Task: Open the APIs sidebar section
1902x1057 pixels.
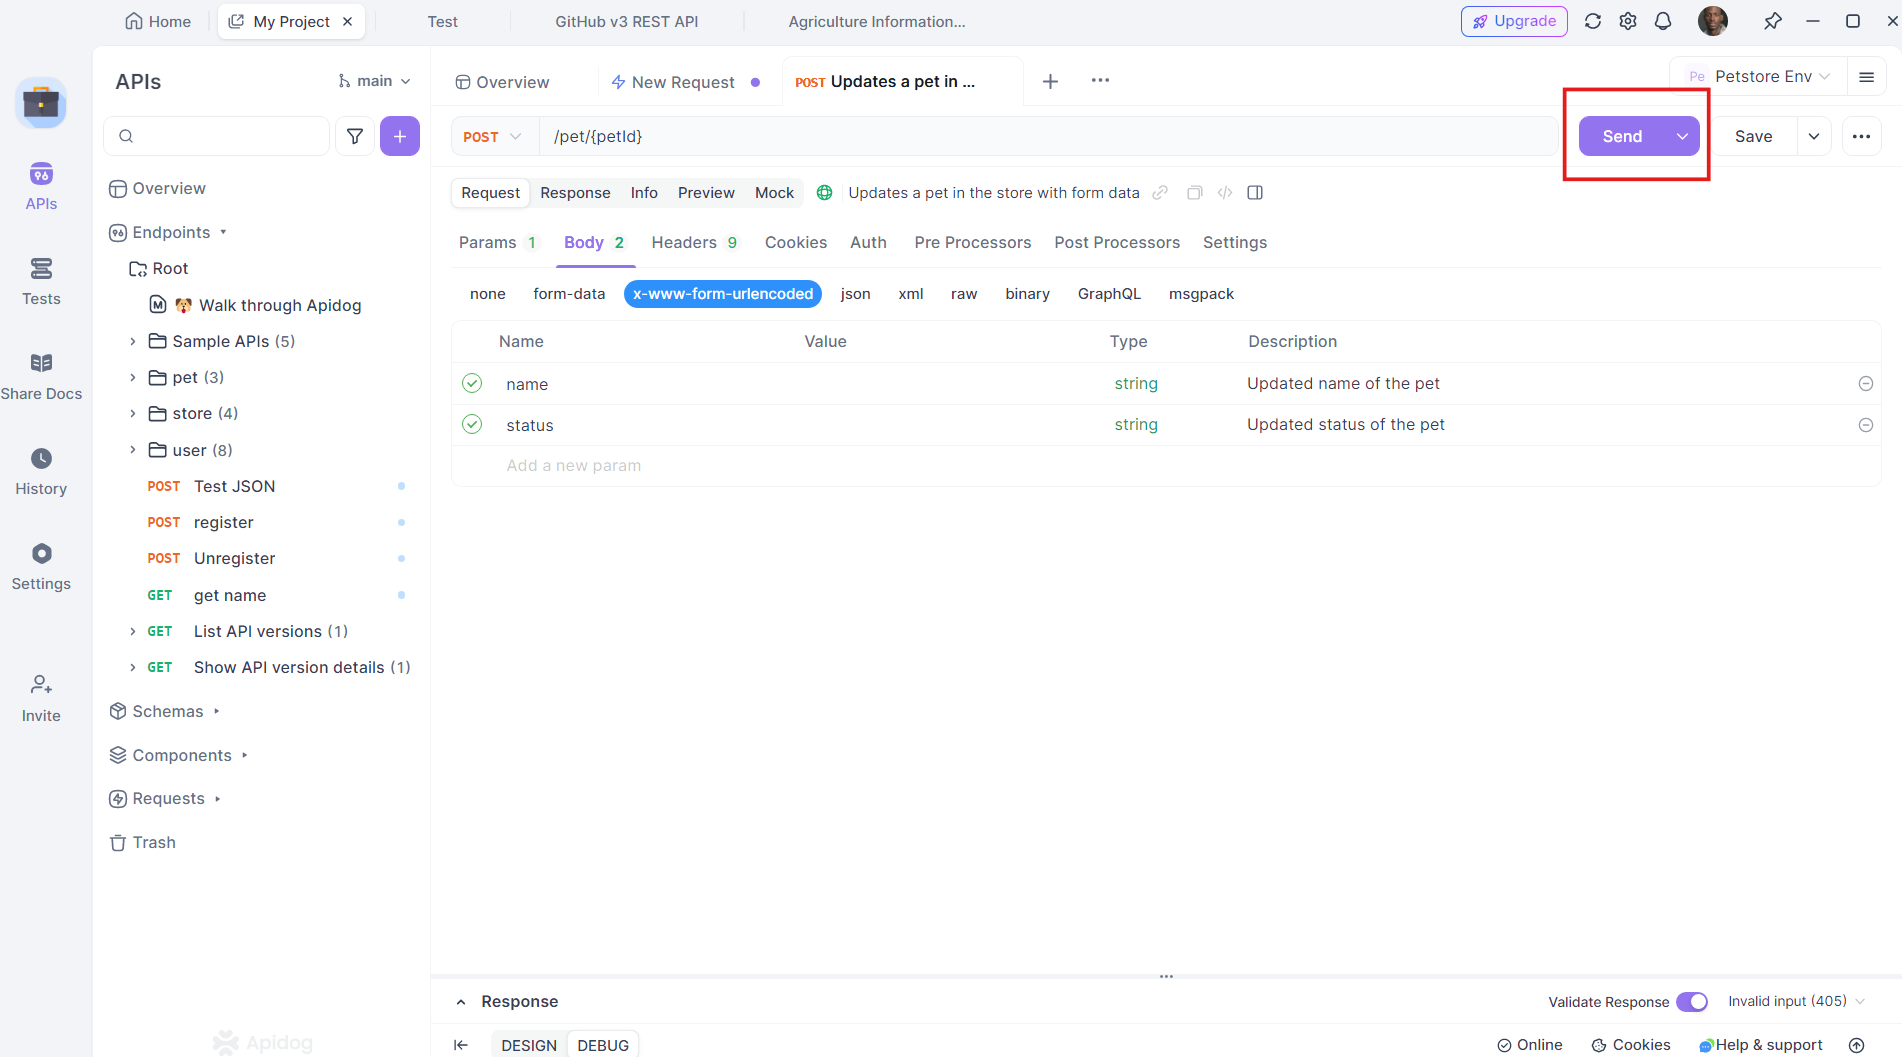Action: pyautogui.click(x=41, y=186)
